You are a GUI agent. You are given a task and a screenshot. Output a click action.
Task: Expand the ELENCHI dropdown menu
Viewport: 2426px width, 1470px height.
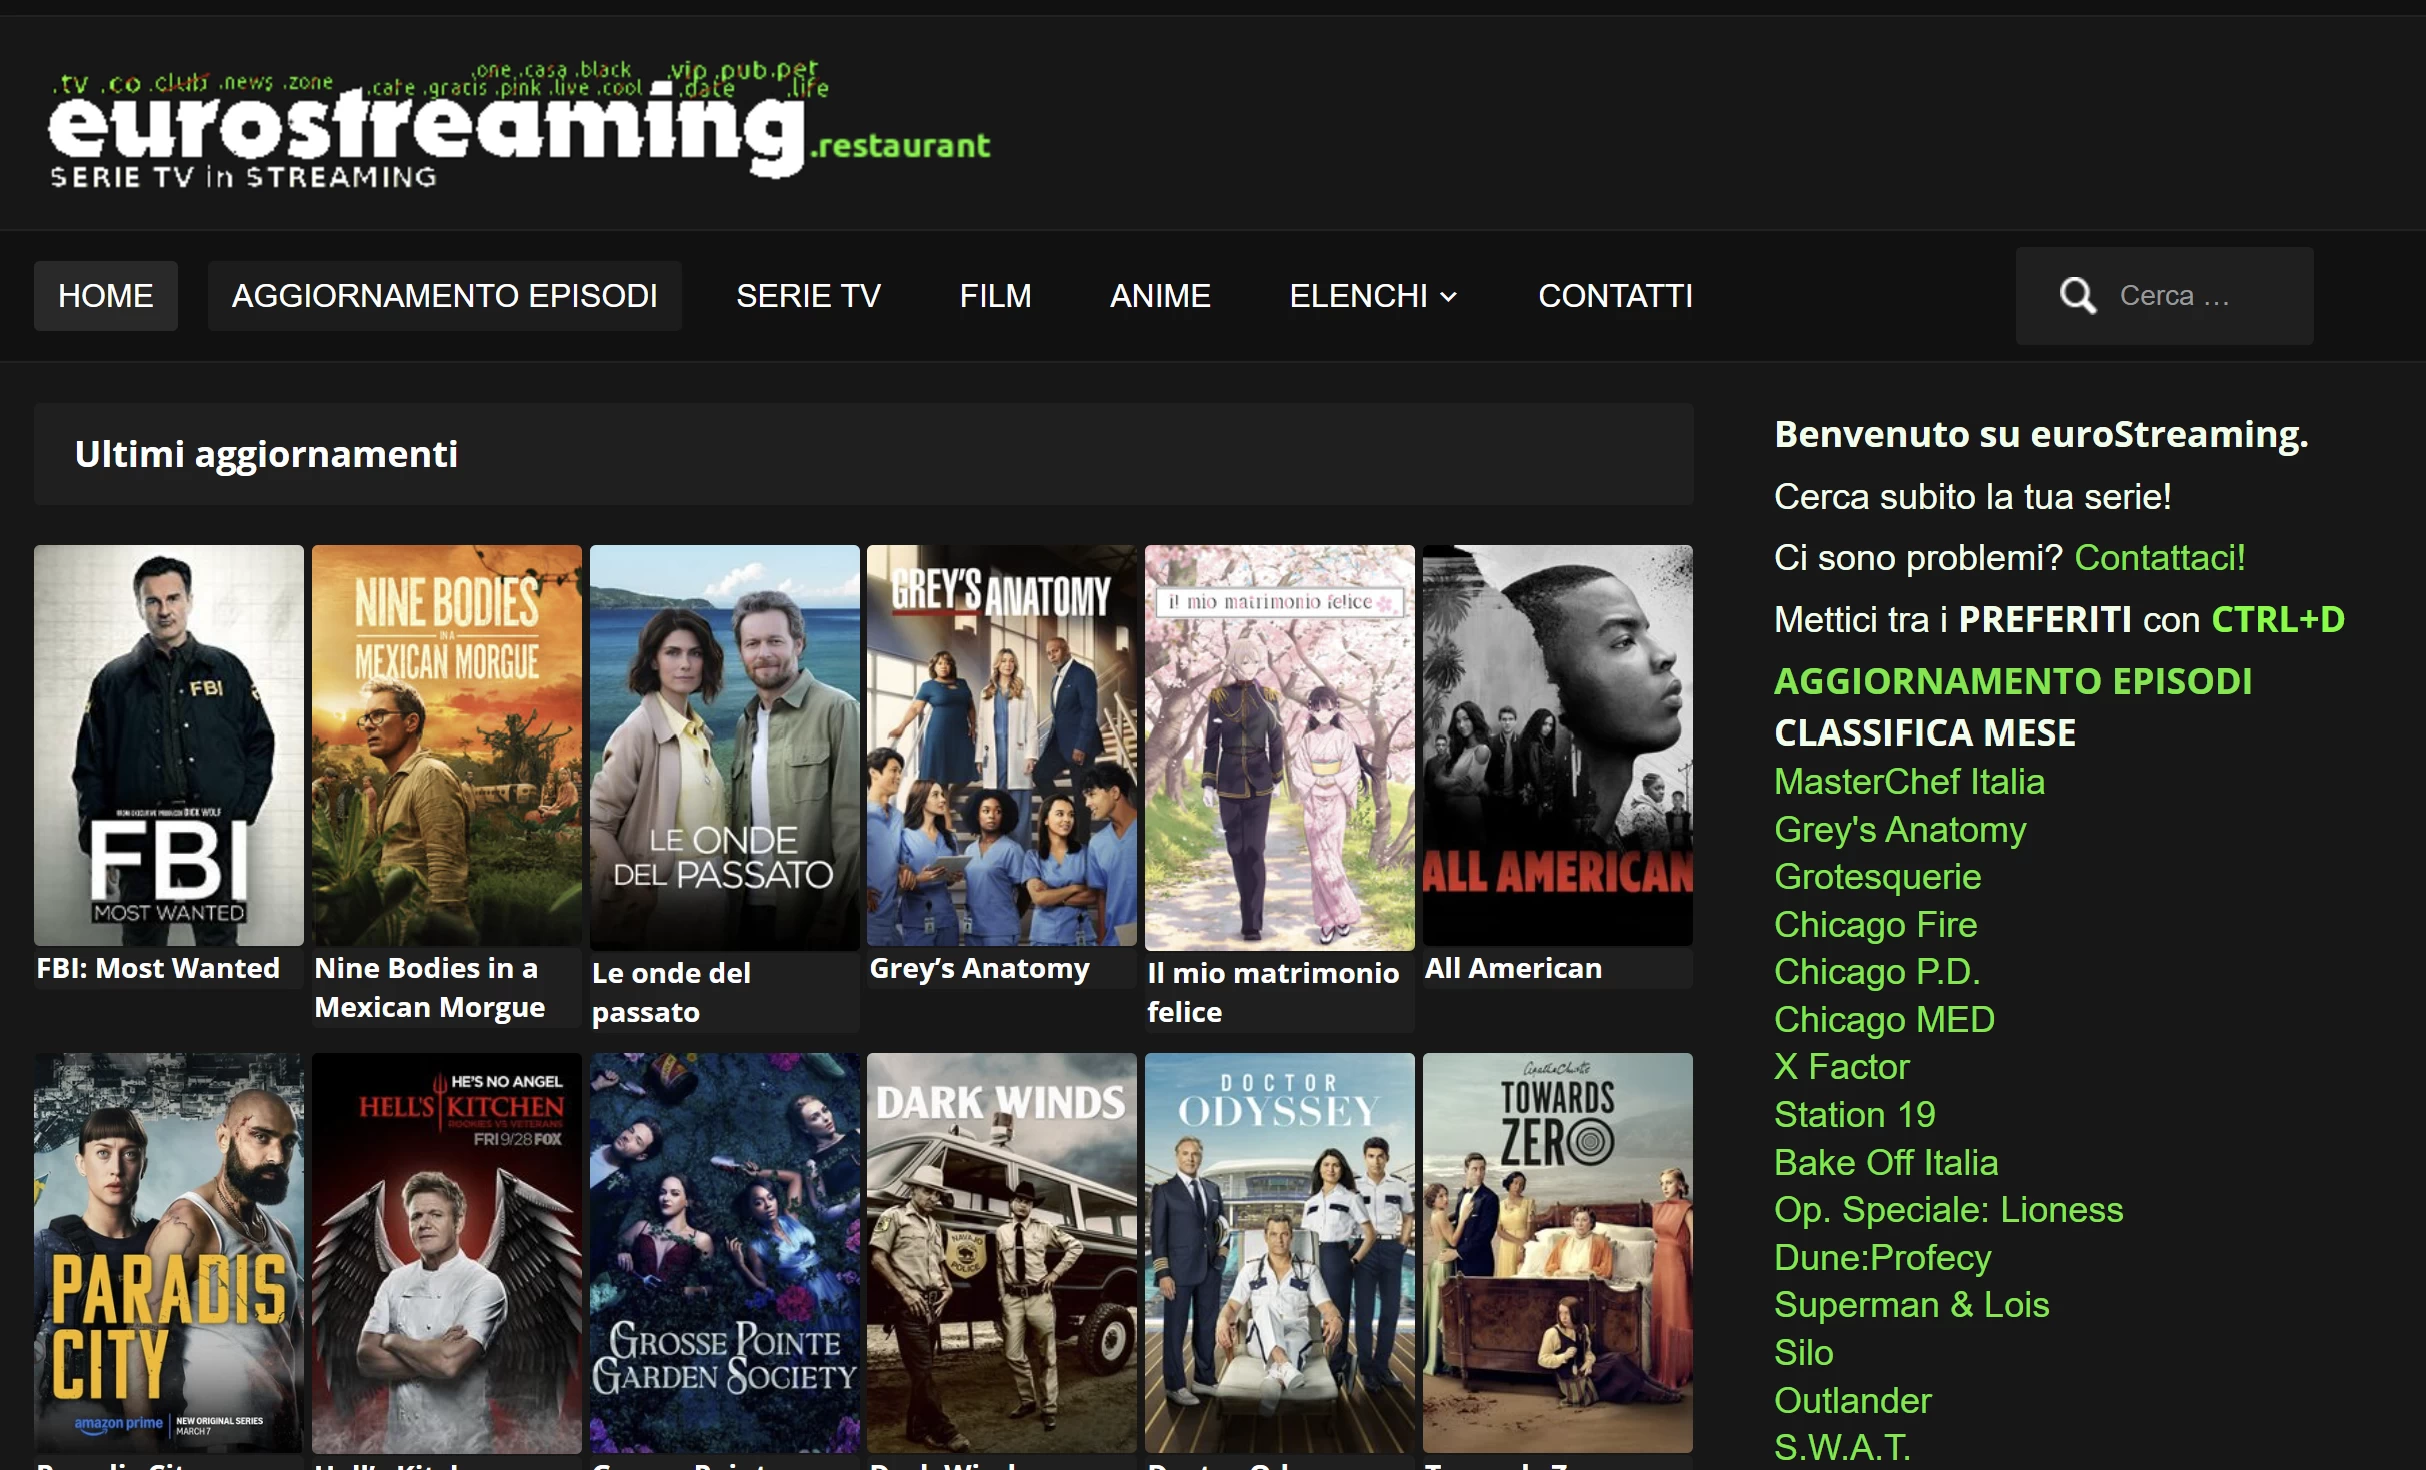[1373, 296]
